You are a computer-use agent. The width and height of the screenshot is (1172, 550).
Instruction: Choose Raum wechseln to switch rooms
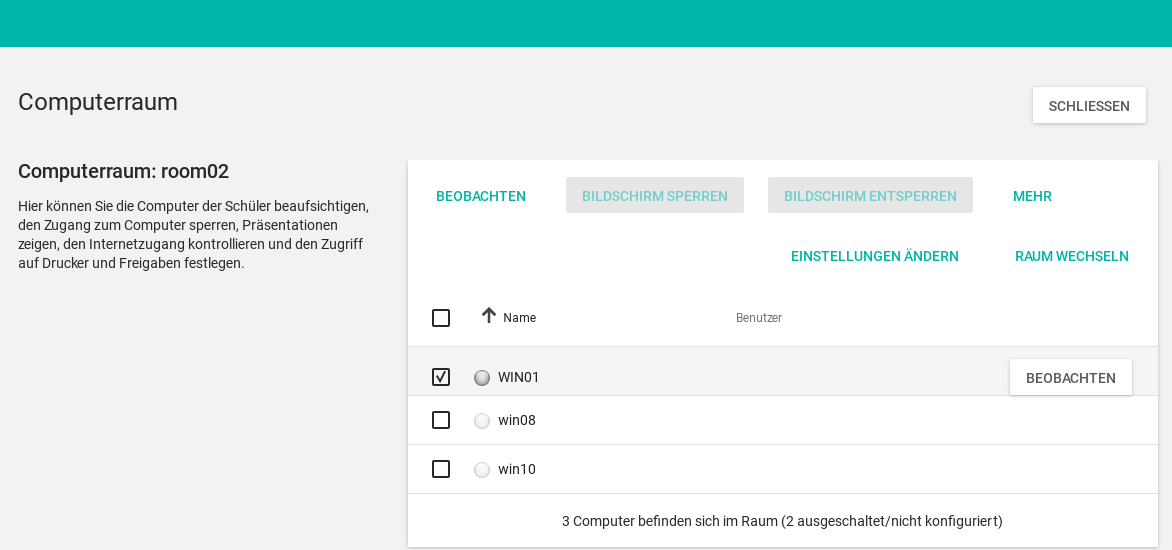tap(1071, 256)
